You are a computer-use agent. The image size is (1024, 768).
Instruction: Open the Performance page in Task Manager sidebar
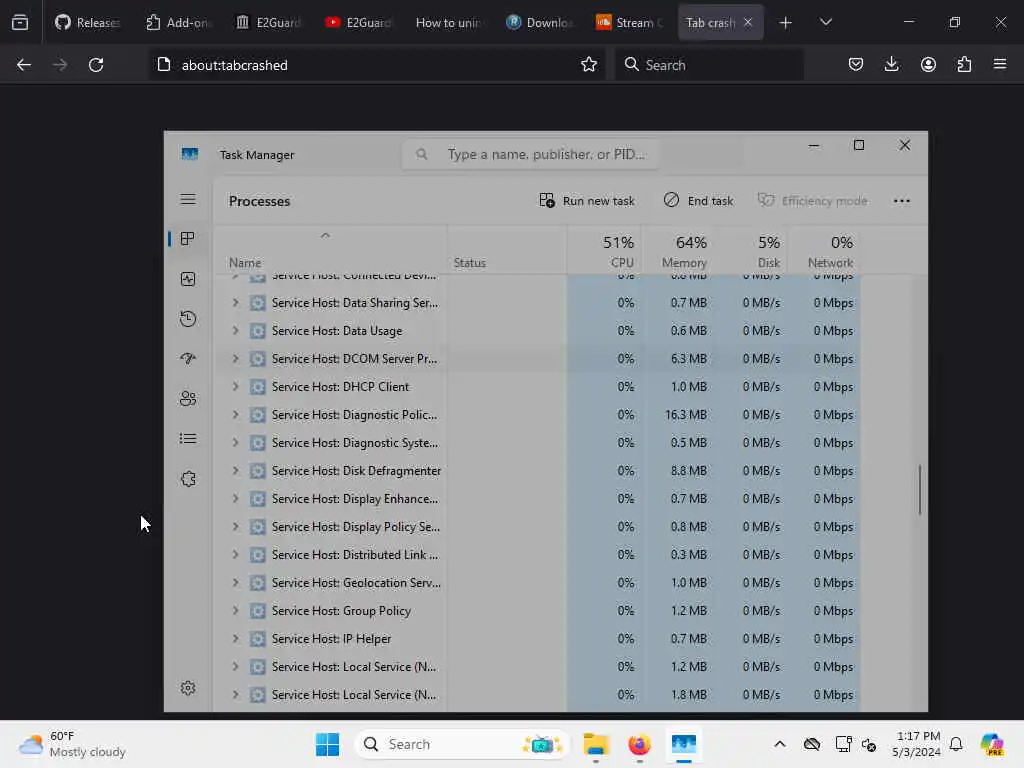click(x=188, y=280)
